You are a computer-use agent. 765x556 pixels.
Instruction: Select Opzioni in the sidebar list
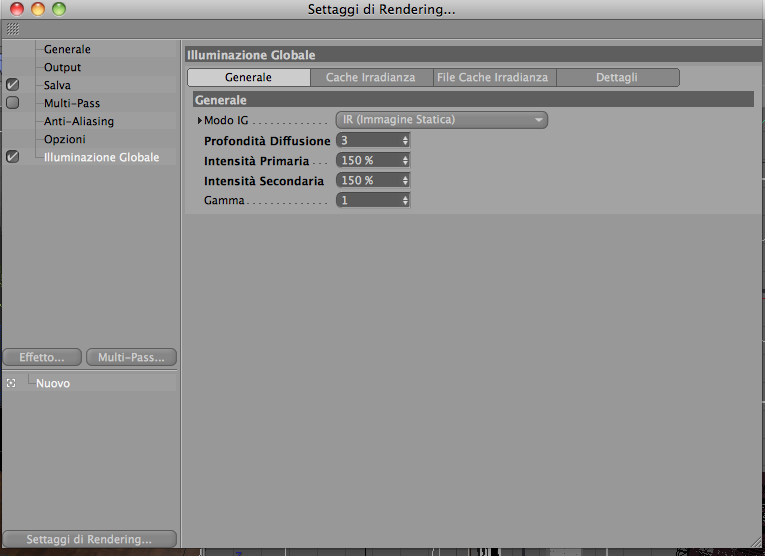click(65, 139)
